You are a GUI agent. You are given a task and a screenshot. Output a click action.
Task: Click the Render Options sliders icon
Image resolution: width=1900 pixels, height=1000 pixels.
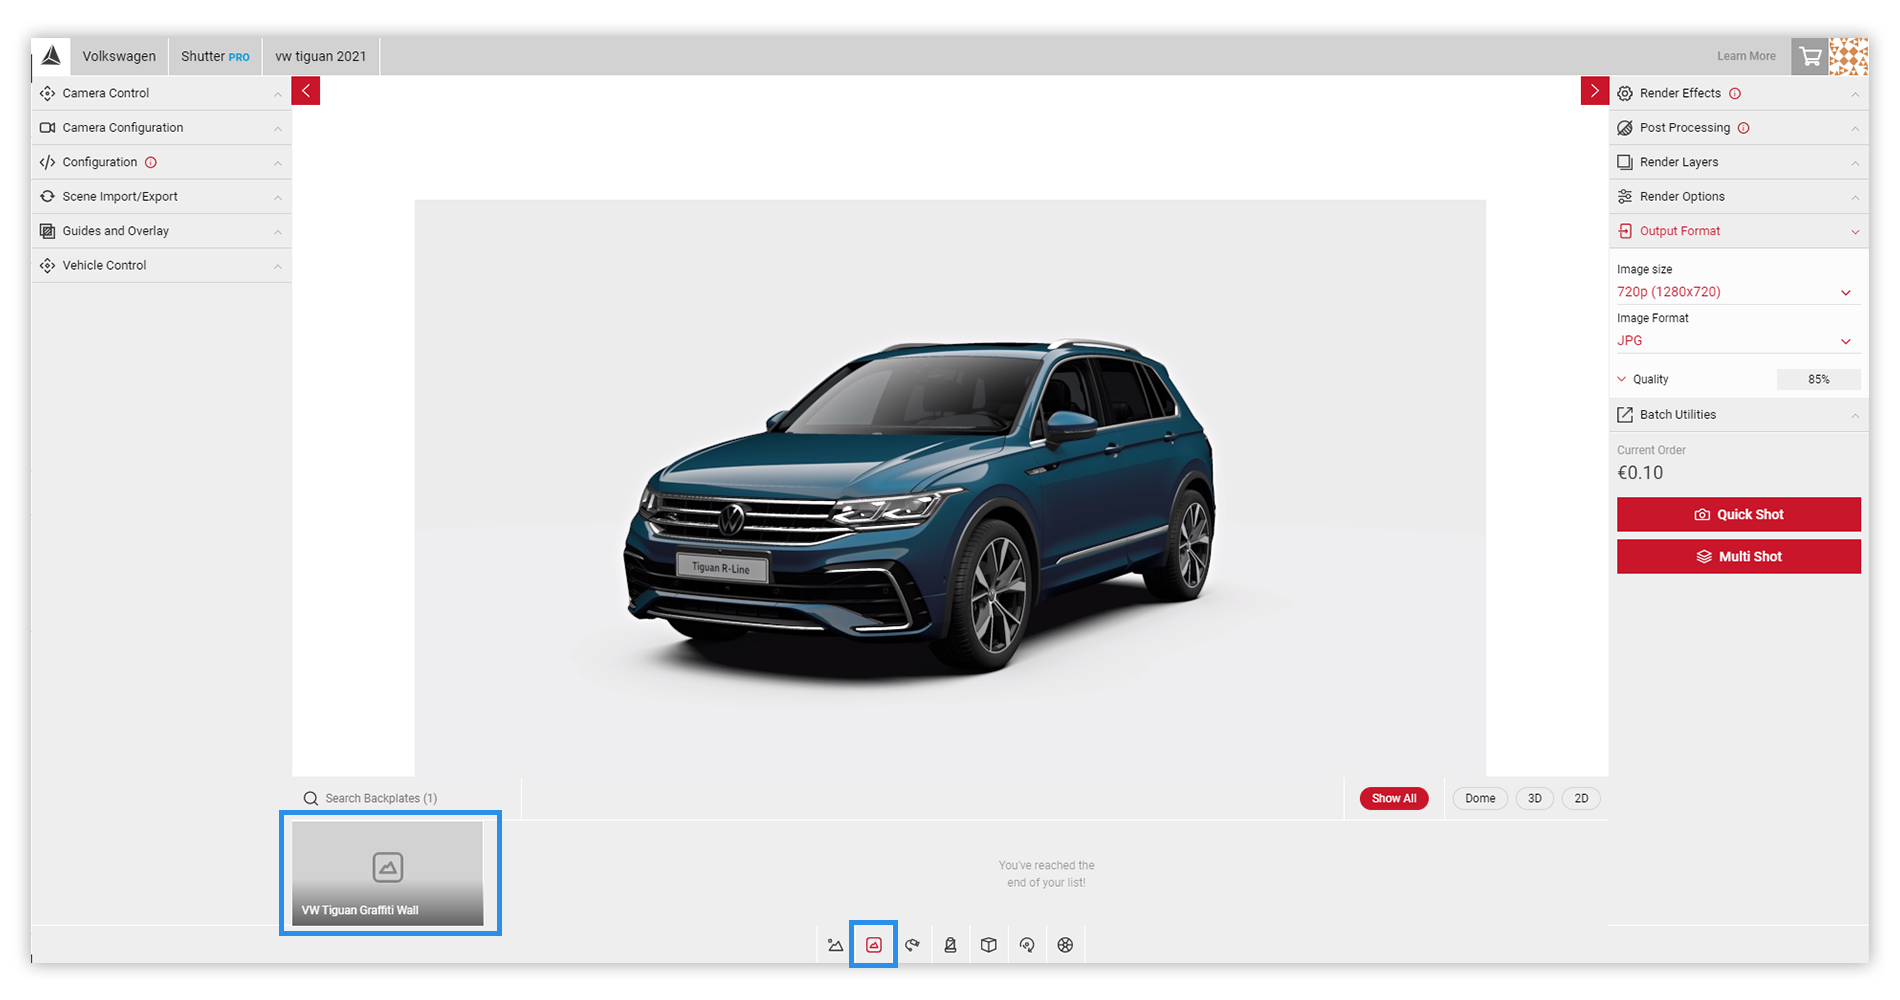coord(1625,197)
